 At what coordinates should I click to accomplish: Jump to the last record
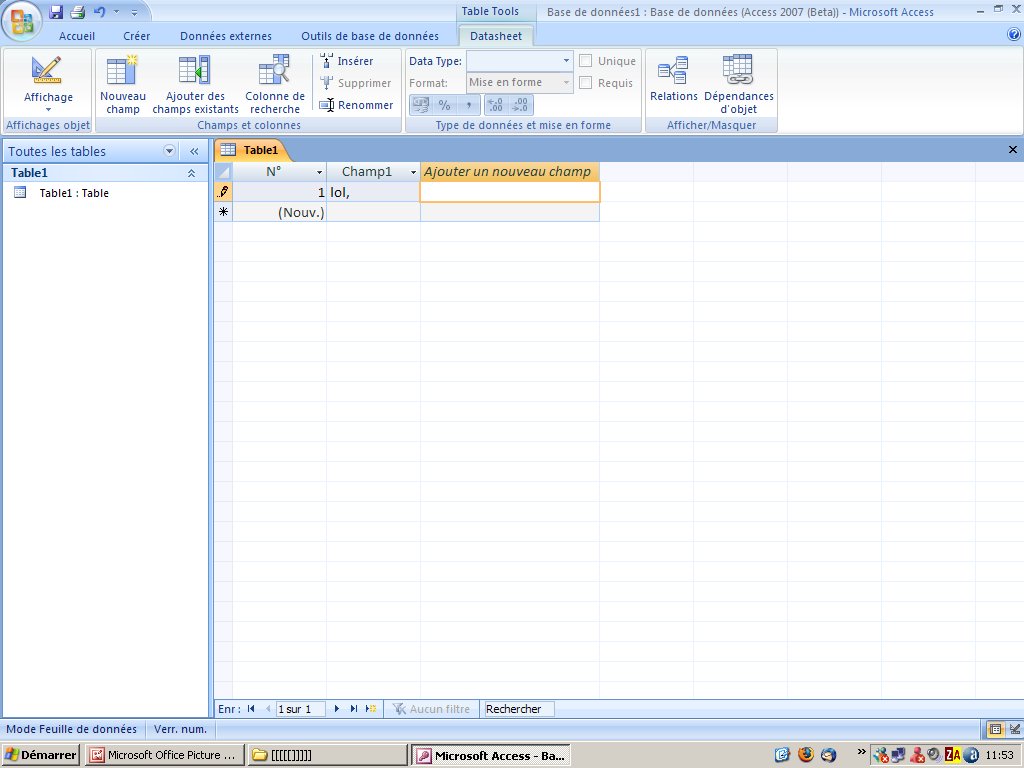click(x=353, y=709)
